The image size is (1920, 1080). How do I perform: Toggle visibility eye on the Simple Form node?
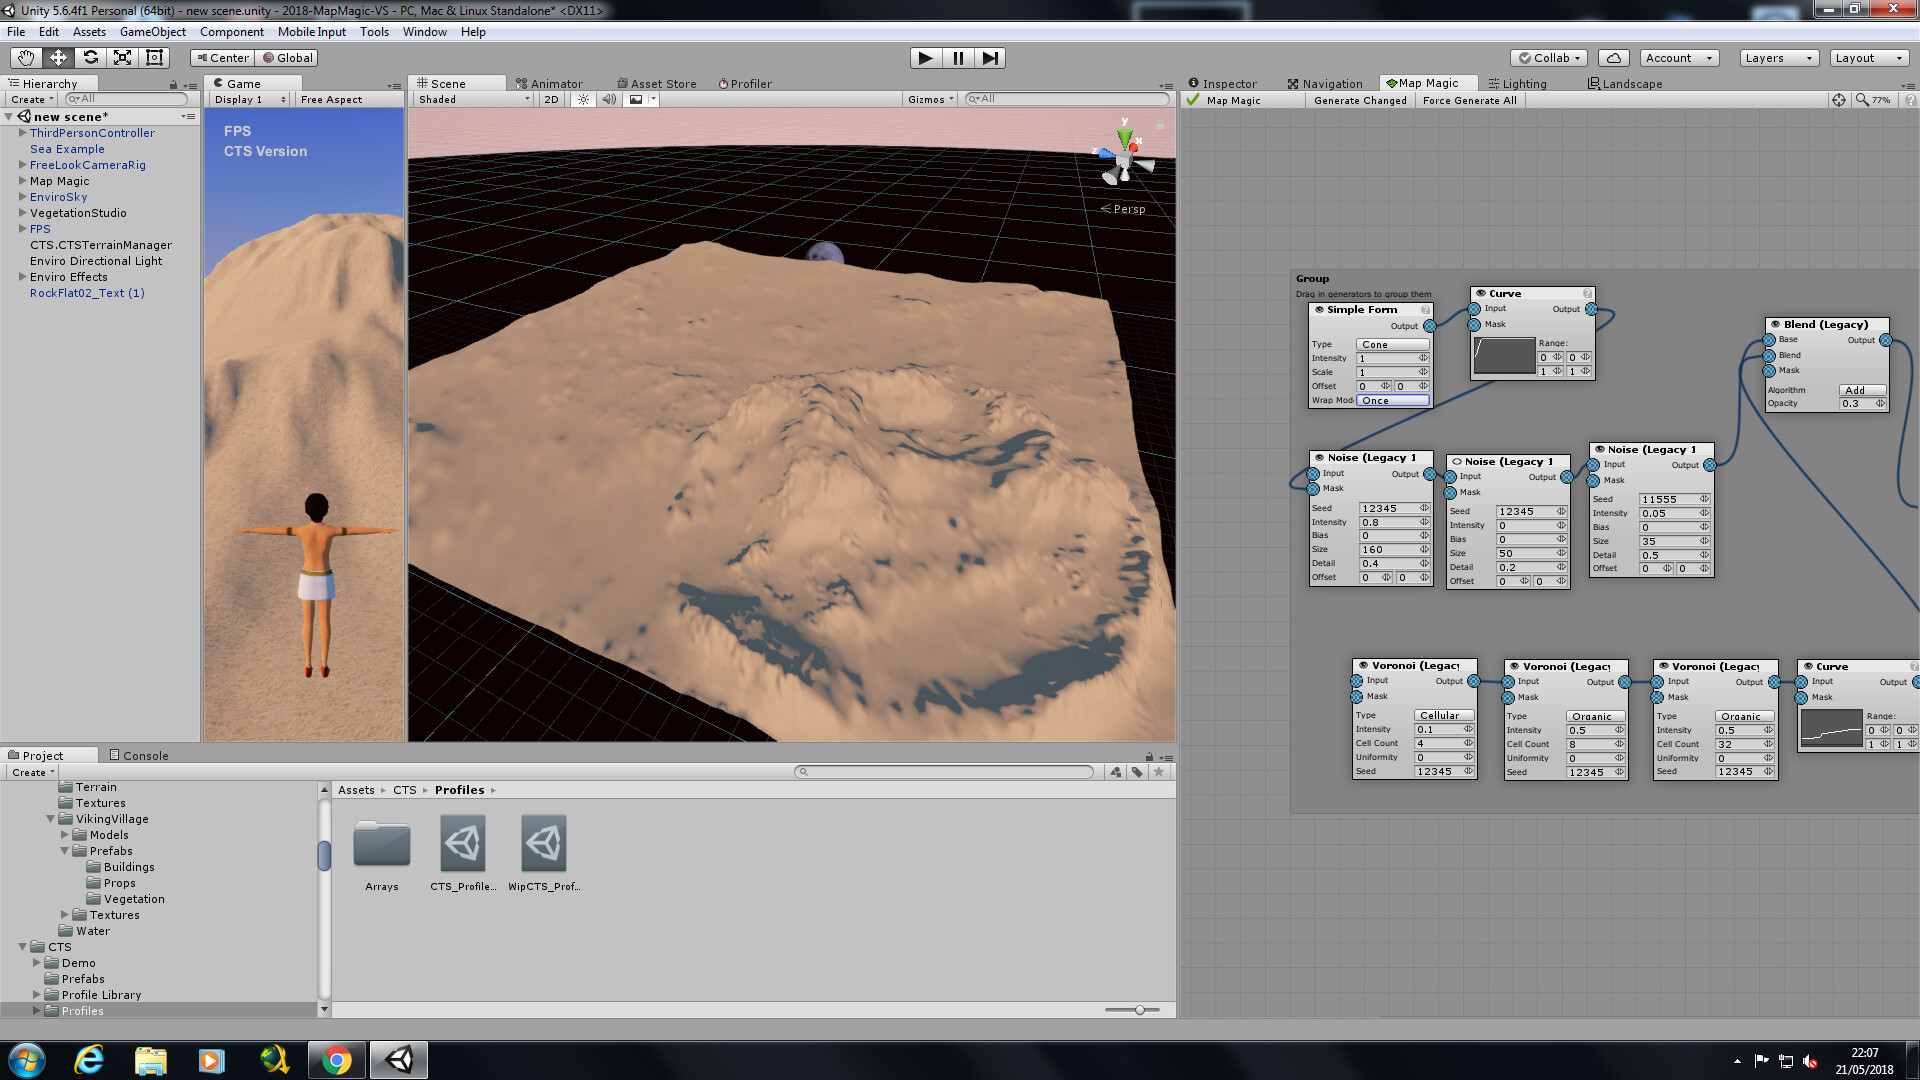click(1318, 310)
